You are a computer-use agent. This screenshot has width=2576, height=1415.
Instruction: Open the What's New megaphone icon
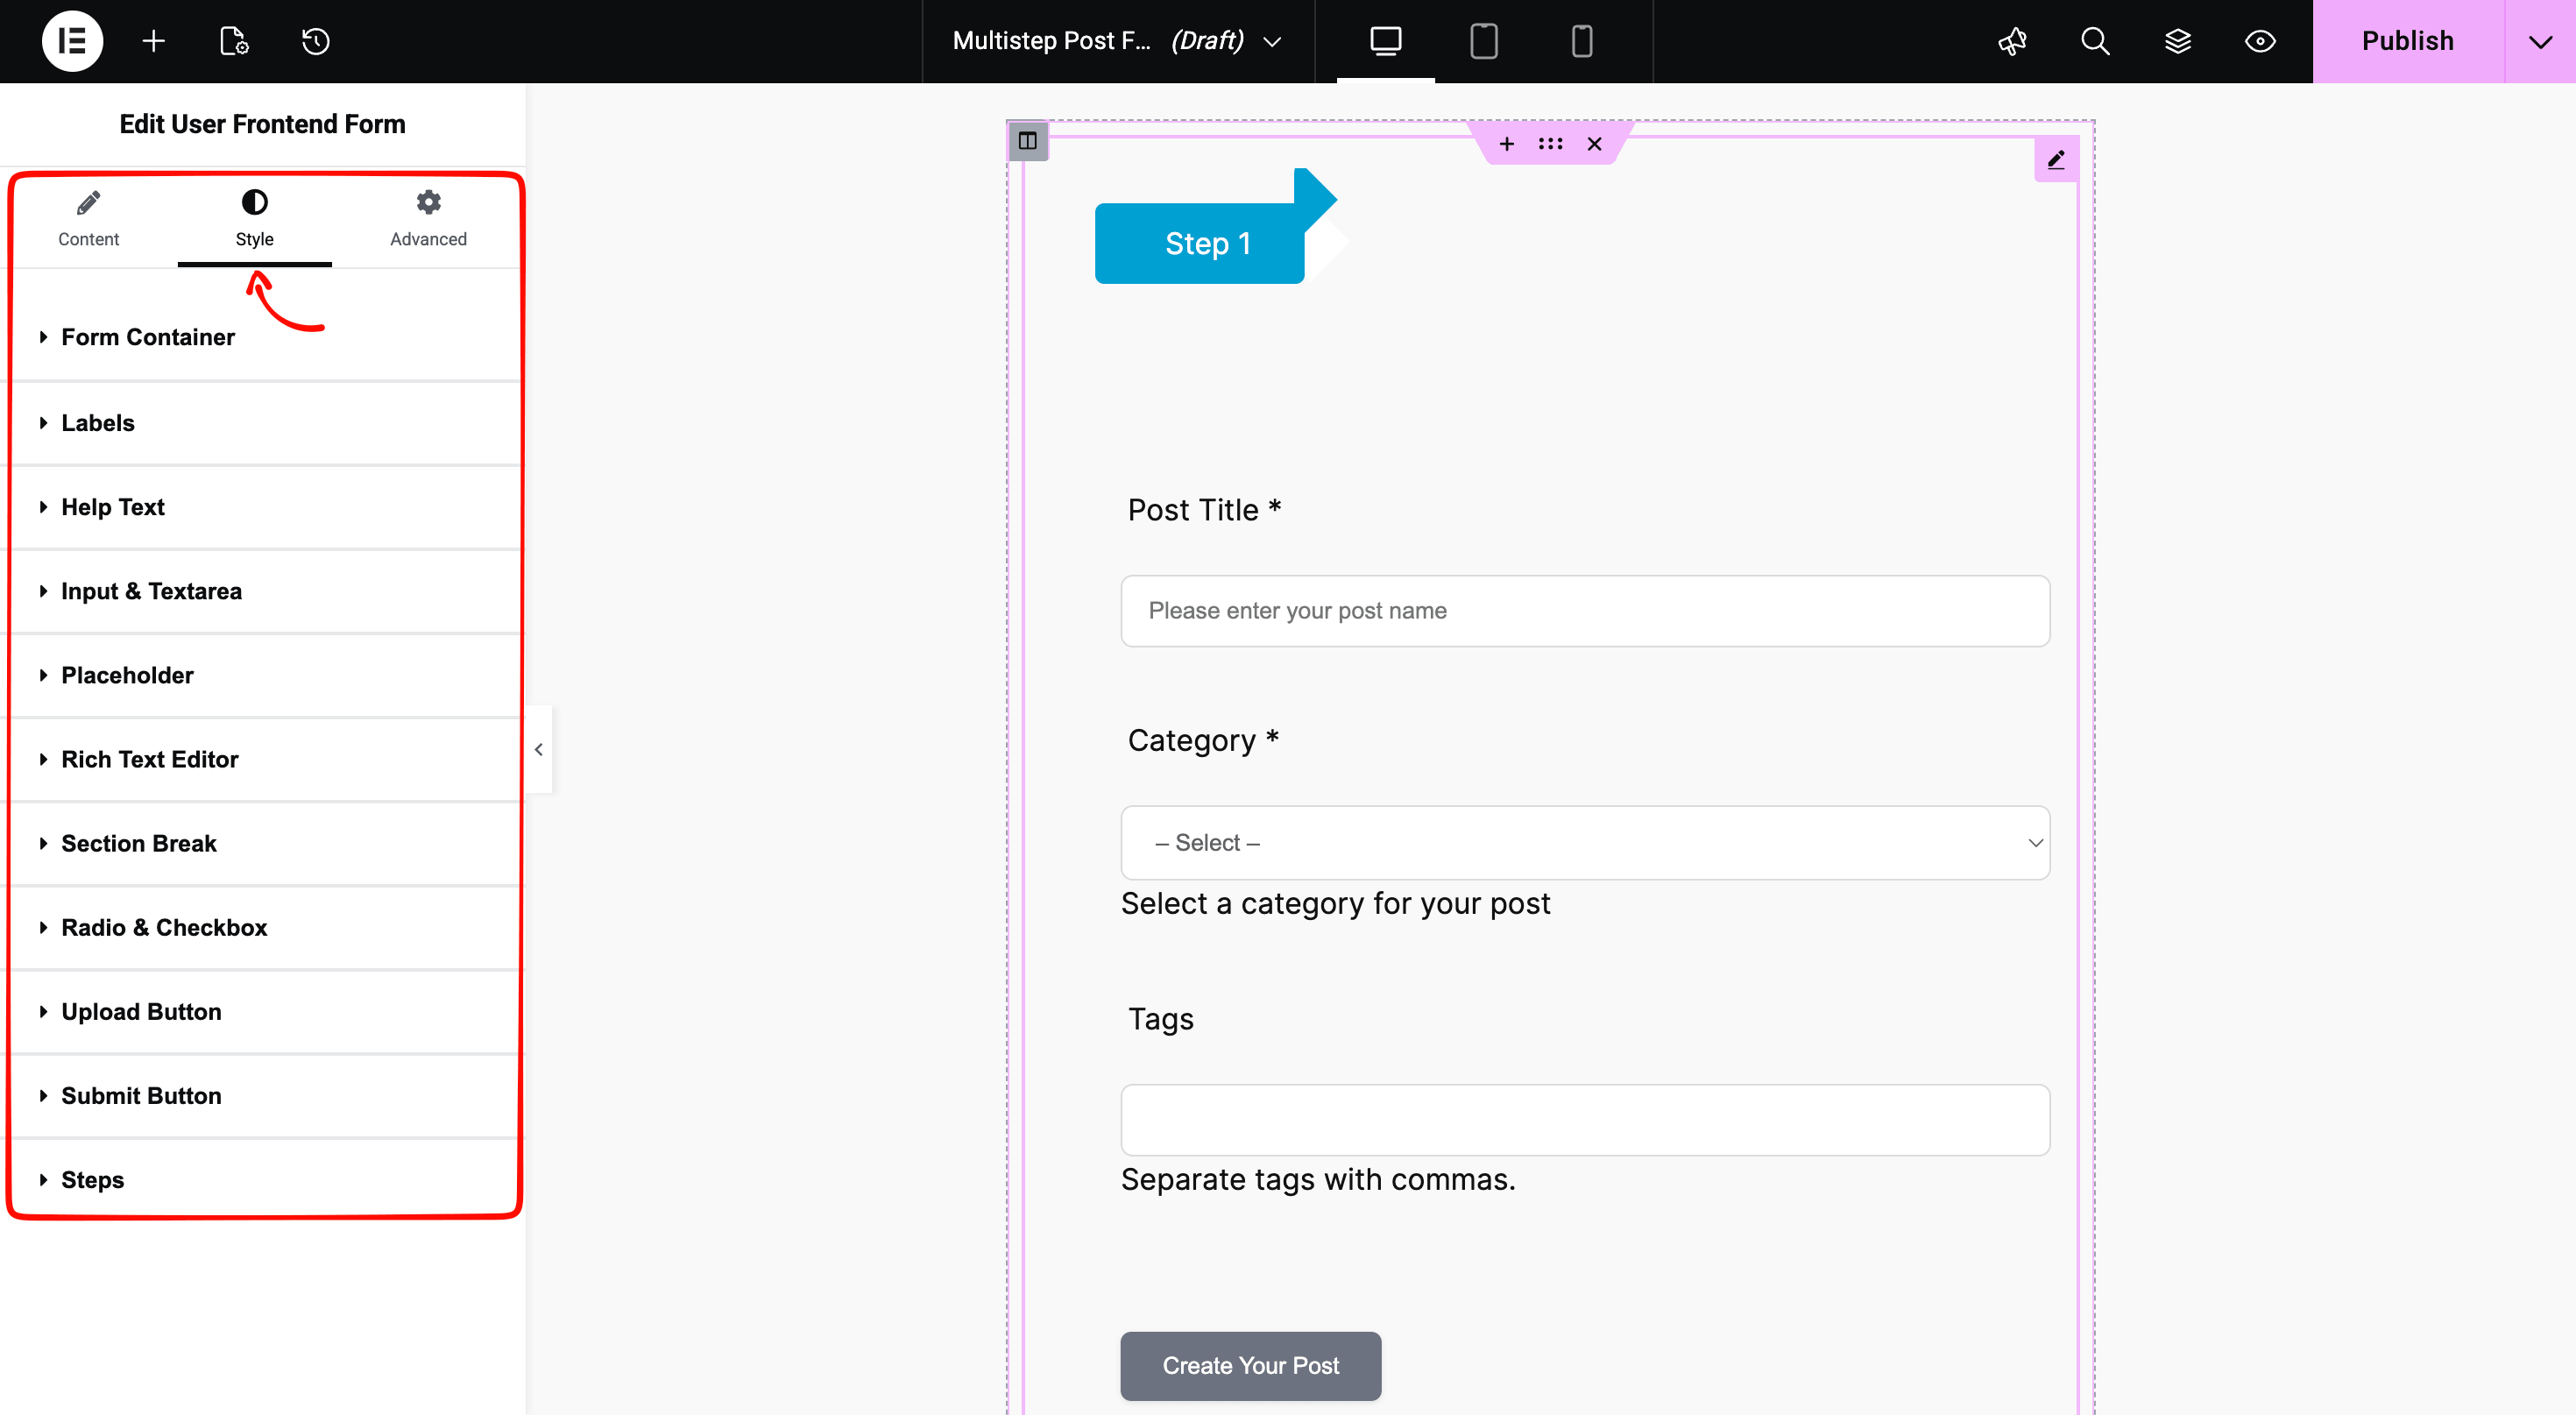[2012, 41]
